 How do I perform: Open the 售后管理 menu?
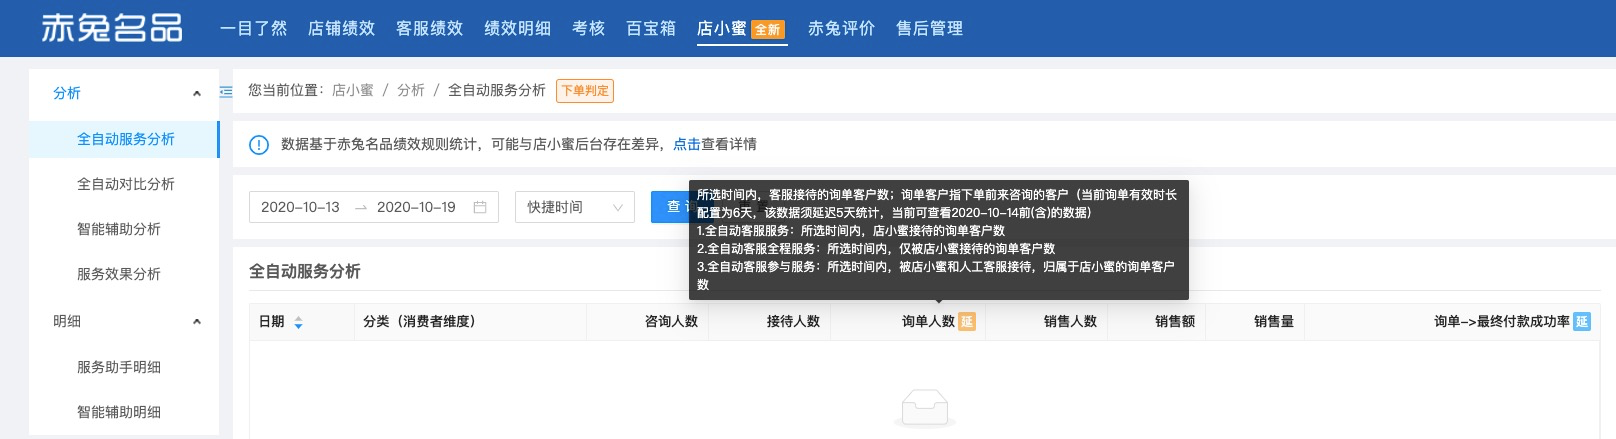click(929, 28)
